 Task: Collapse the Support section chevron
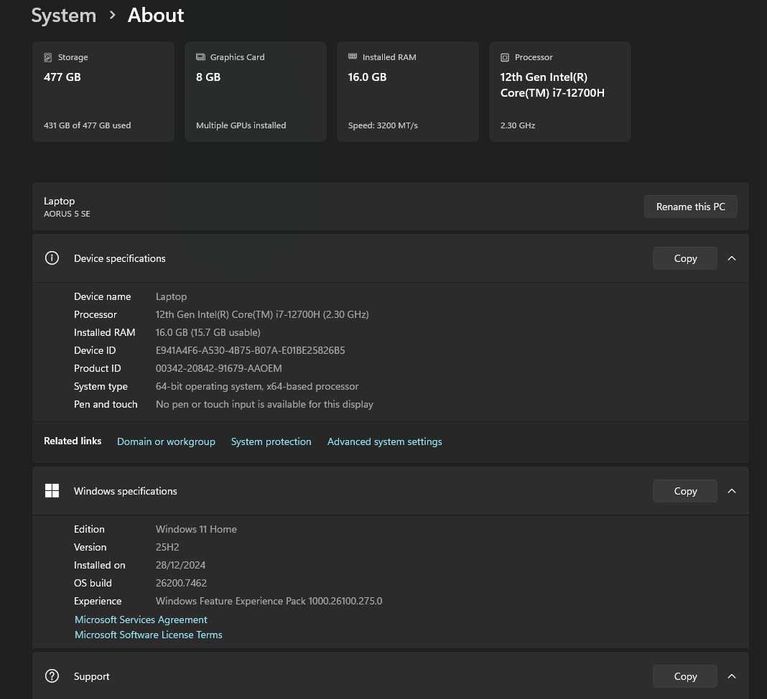coord(732,676)
